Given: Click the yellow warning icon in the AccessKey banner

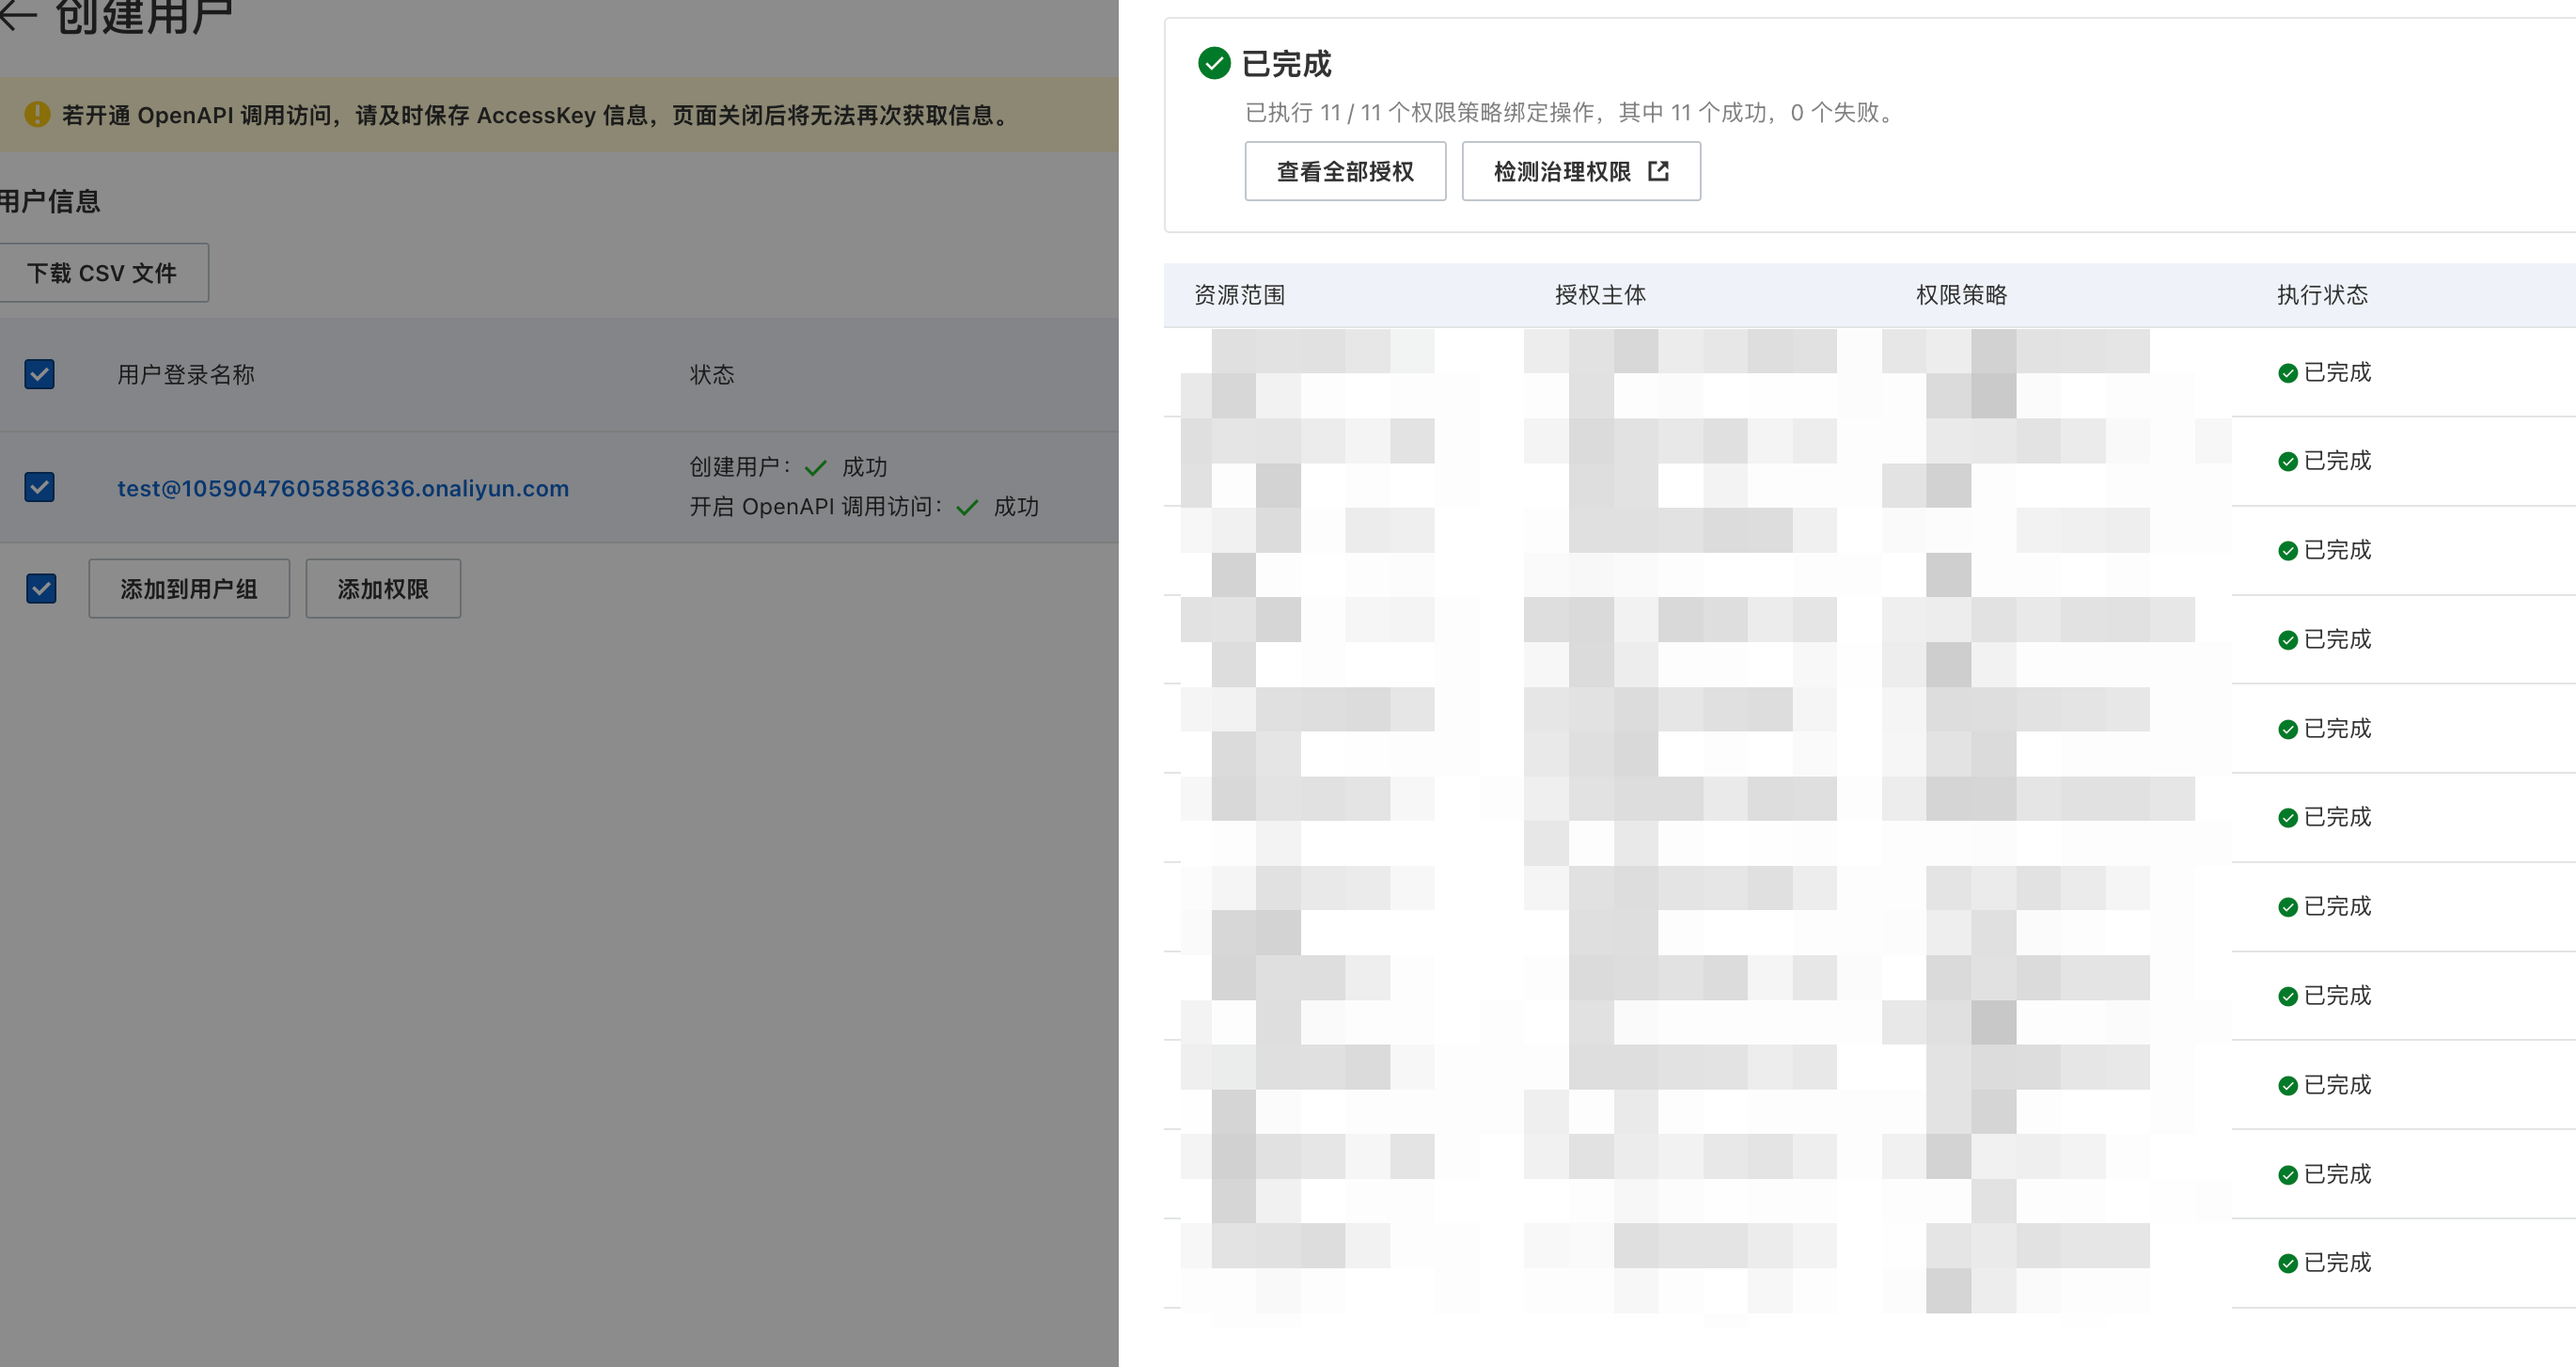Looking at the screenshot, I should click(37, 114).
